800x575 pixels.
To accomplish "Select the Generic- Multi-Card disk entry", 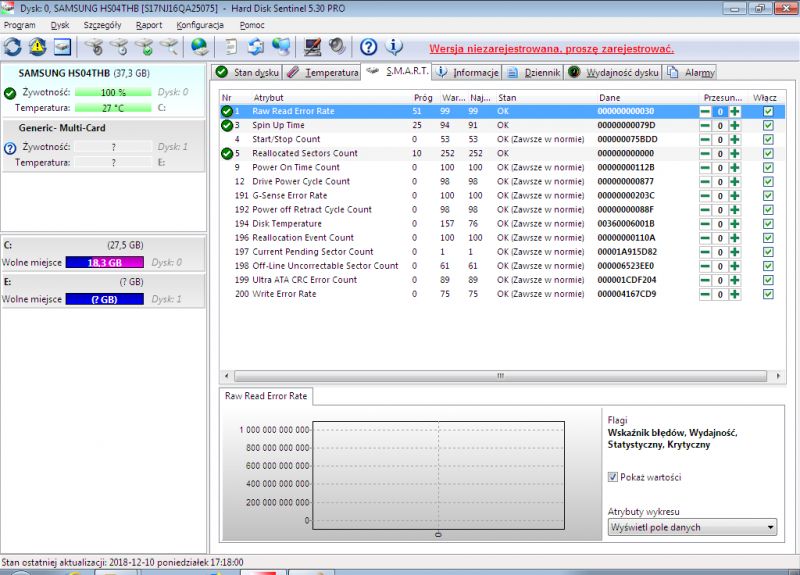I will (x=104, y=145).
